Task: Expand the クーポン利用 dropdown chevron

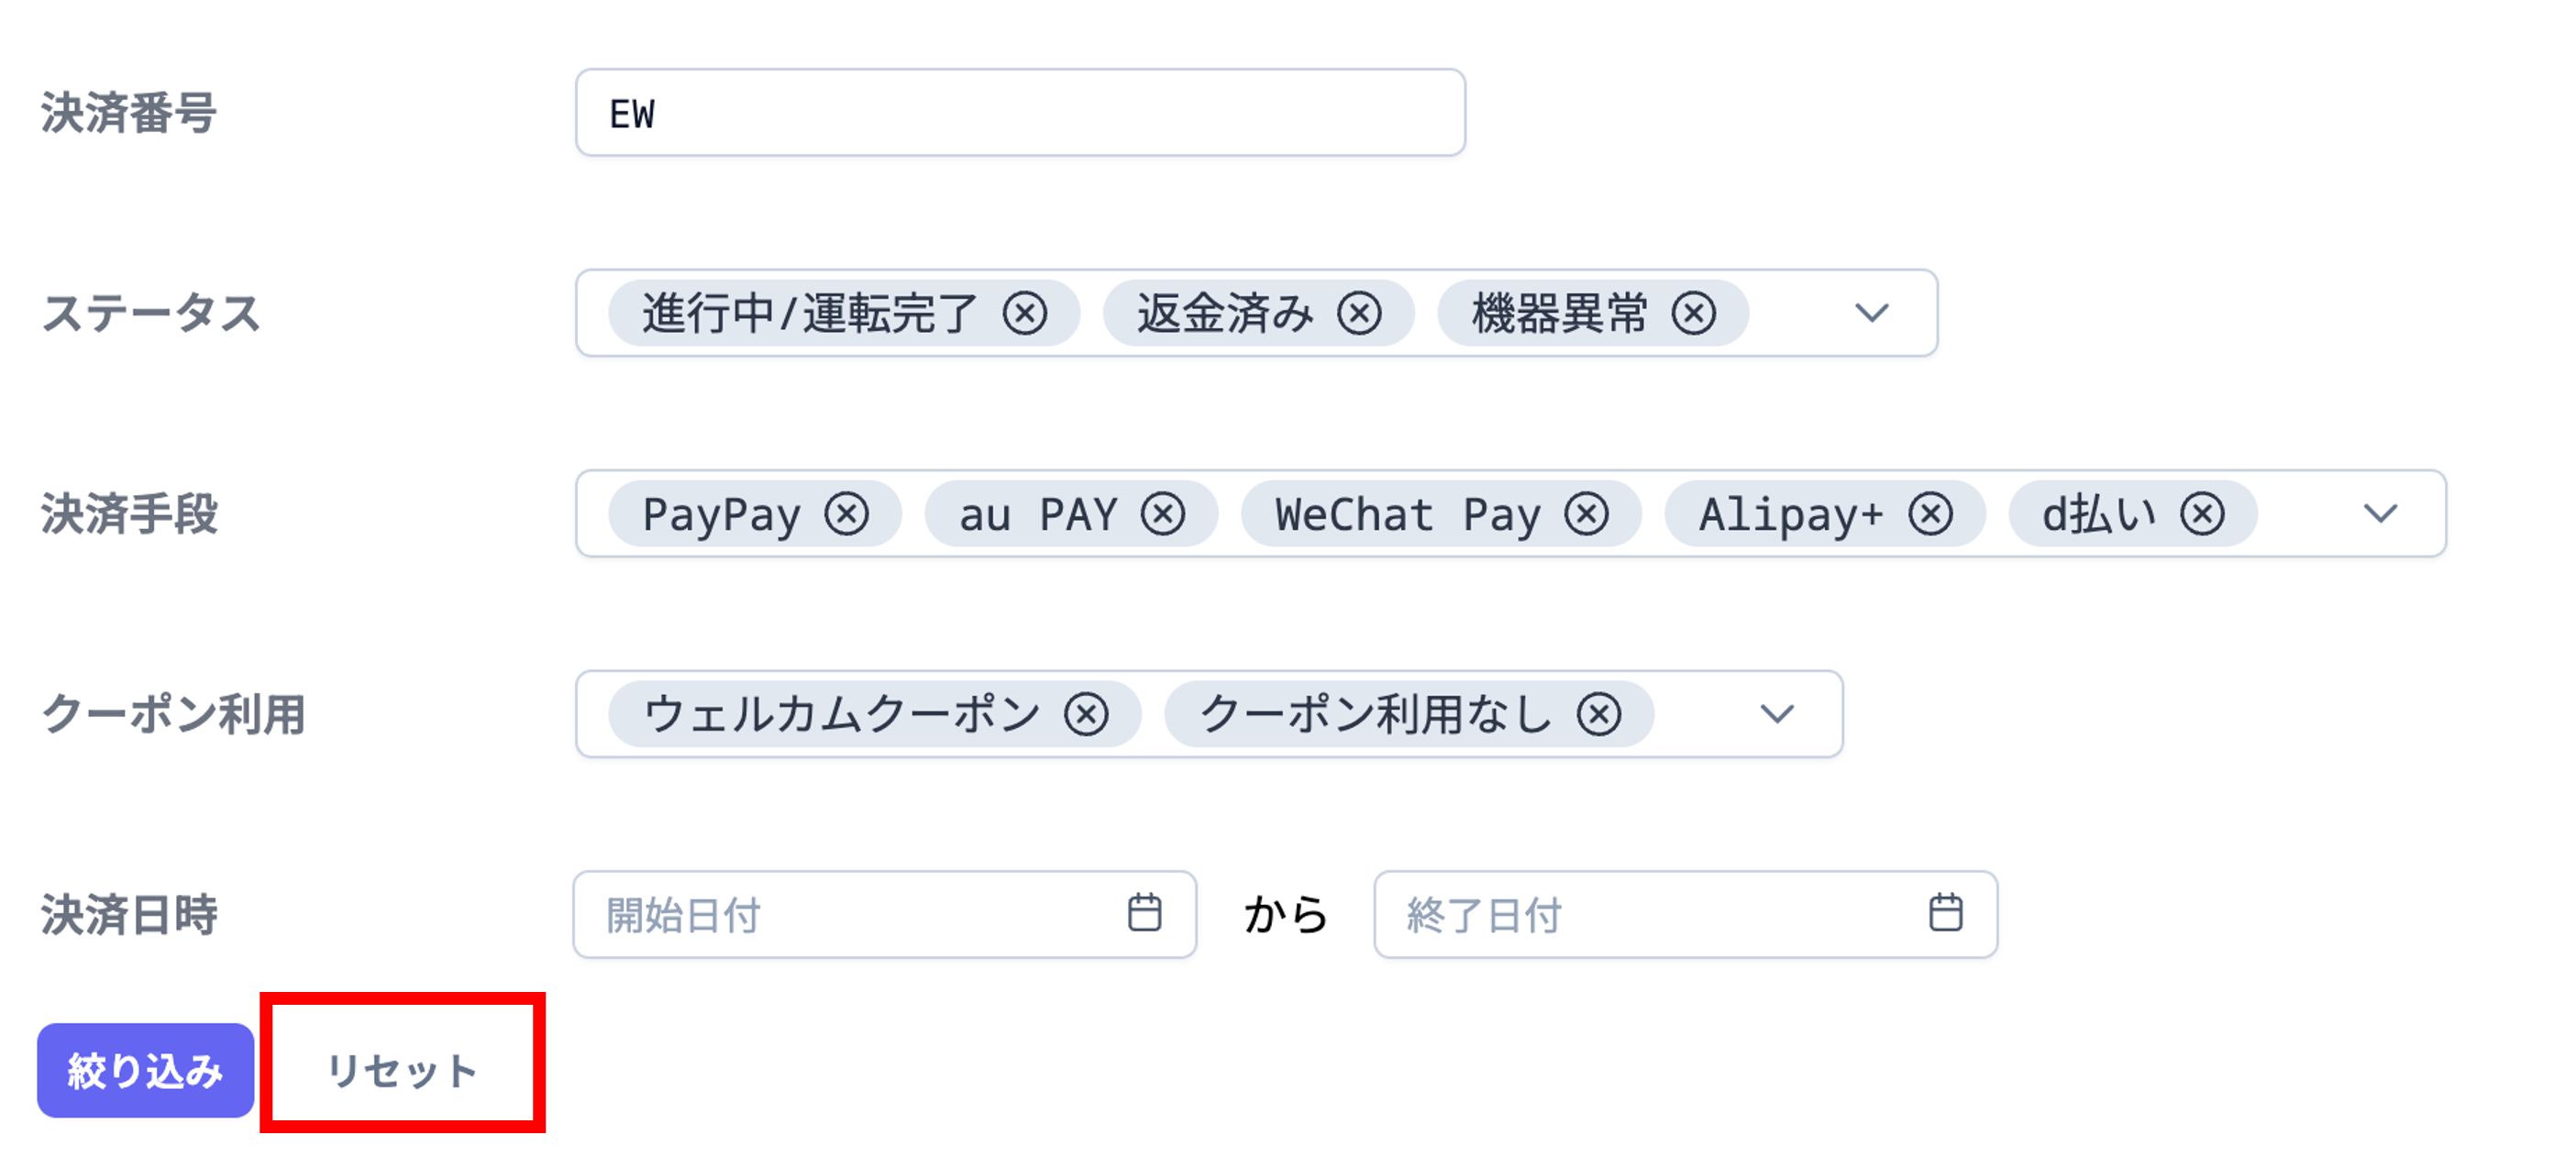Action: point(1777,715)
